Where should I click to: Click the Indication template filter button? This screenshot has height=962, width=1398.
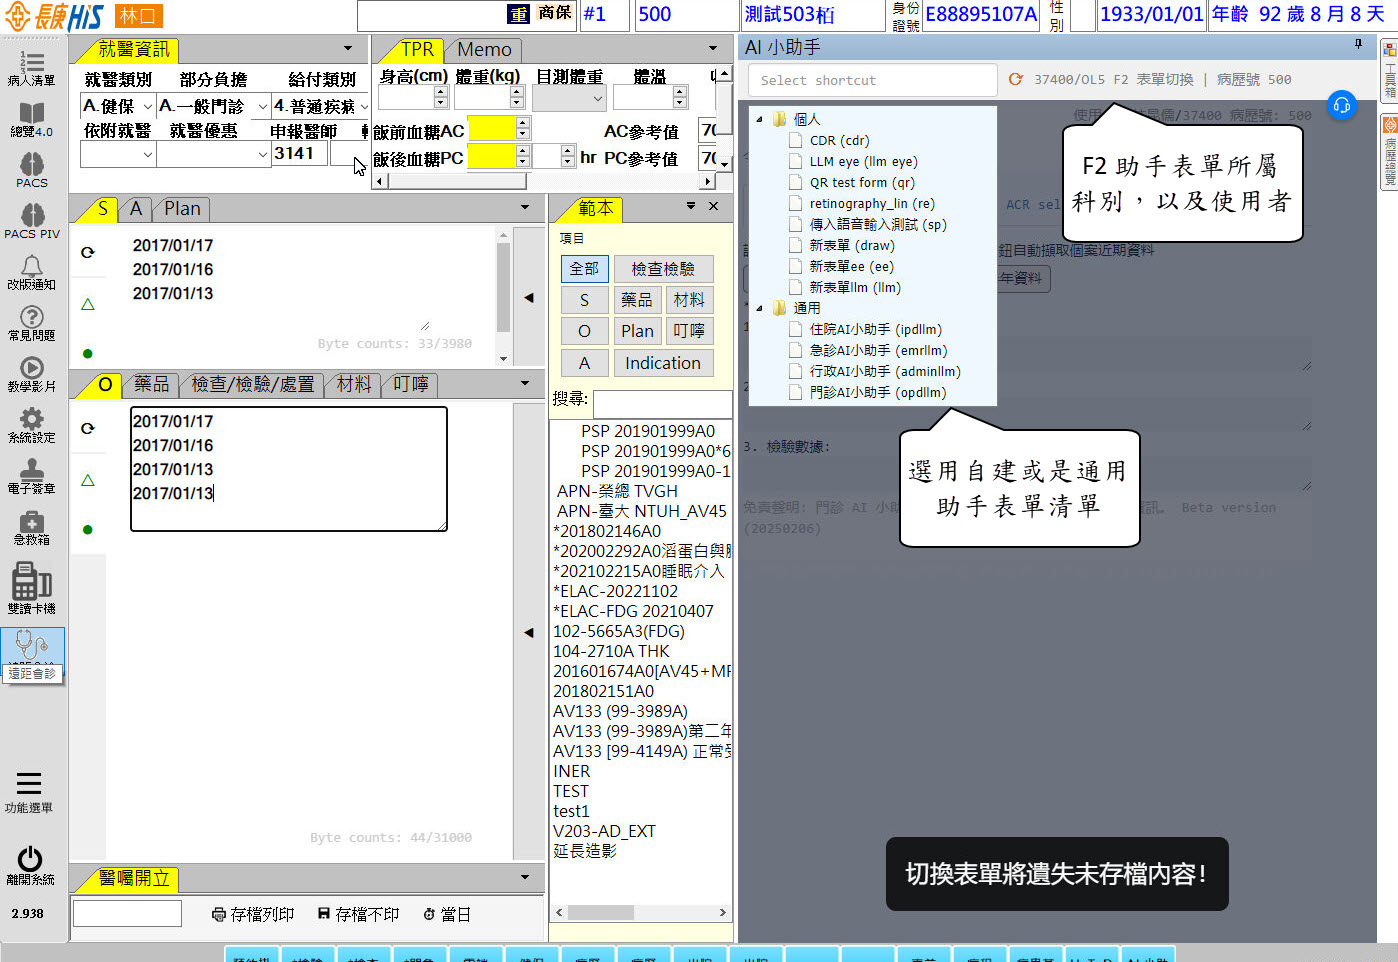(662, 363)
